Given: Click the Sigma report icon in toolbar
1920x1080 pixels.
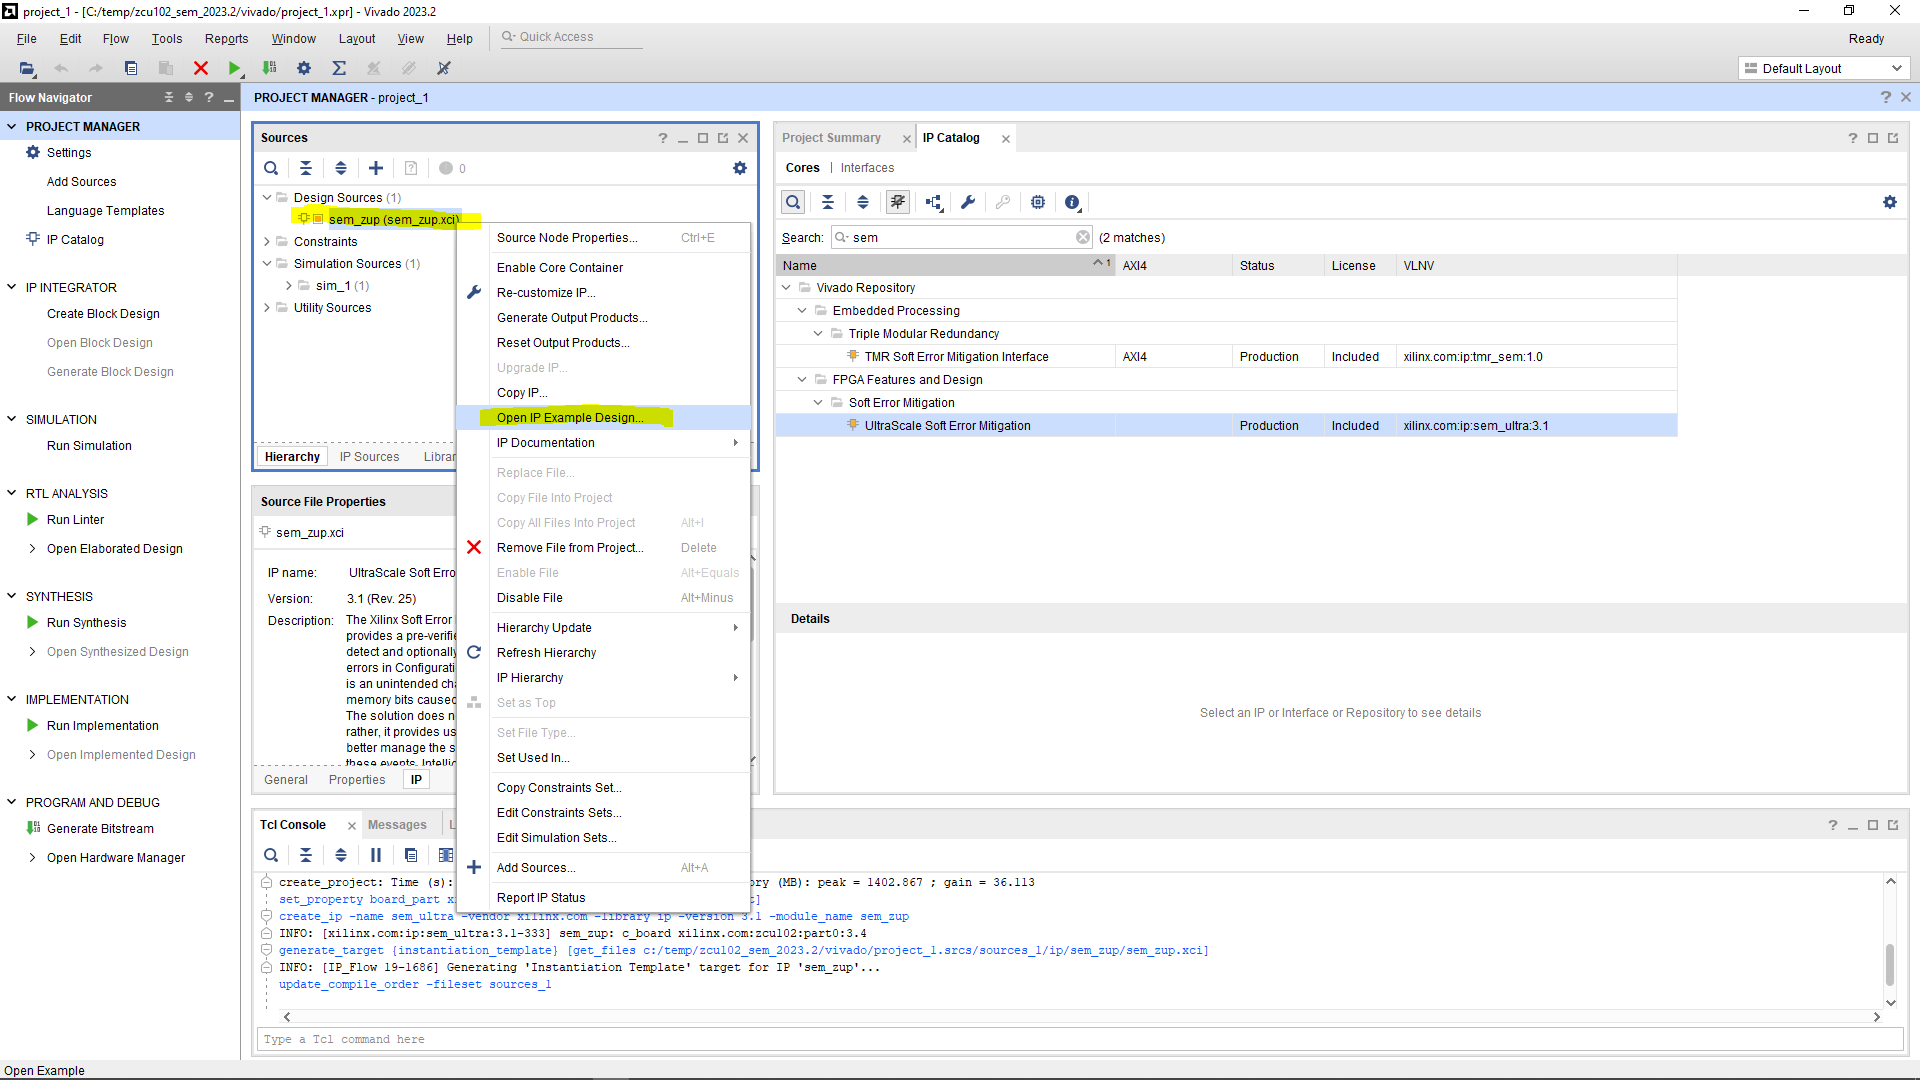Looking at the screenshot, I should [339, 68].
